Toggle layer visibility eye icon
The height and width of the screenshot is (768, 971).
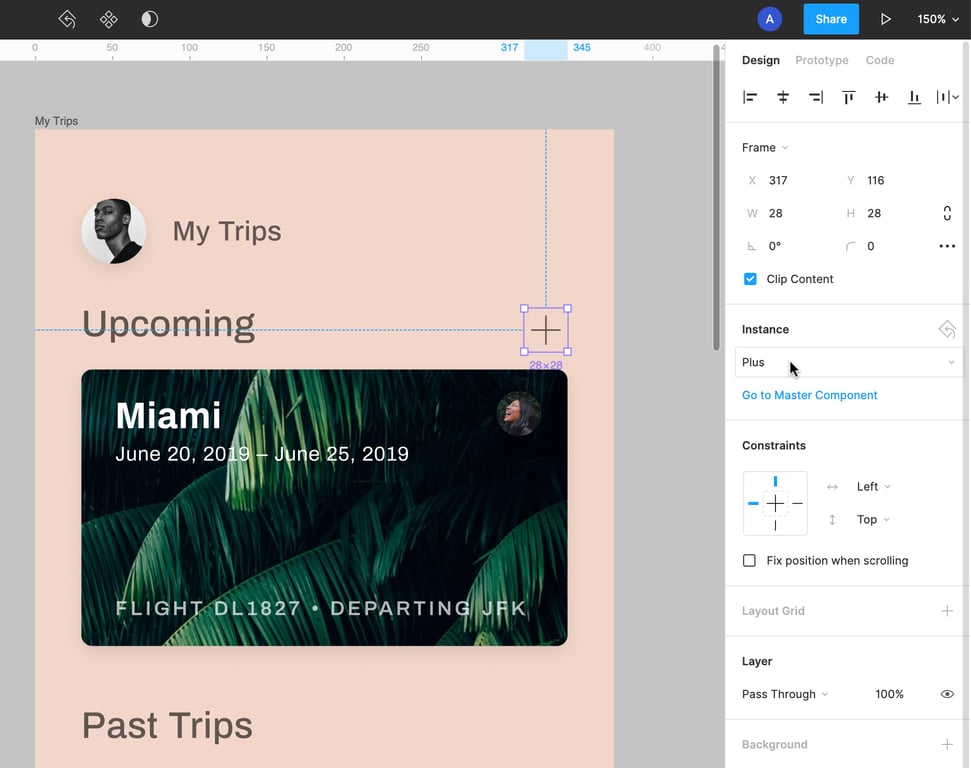(x=946, y=694)
